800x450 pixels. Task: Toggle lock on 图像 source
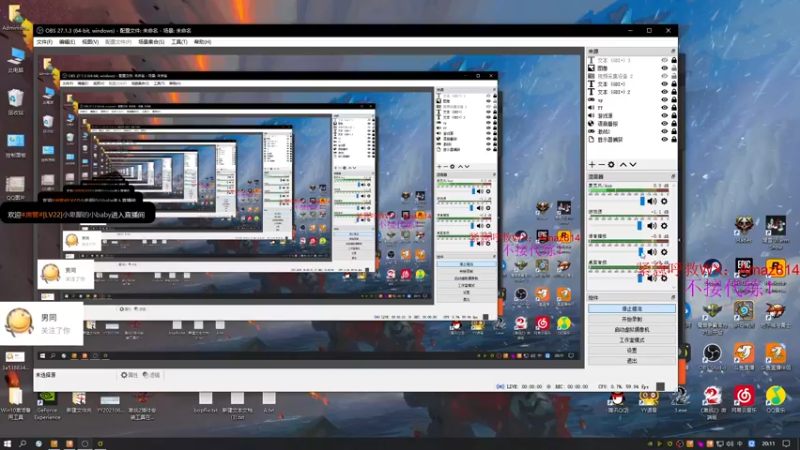[674, 68]
